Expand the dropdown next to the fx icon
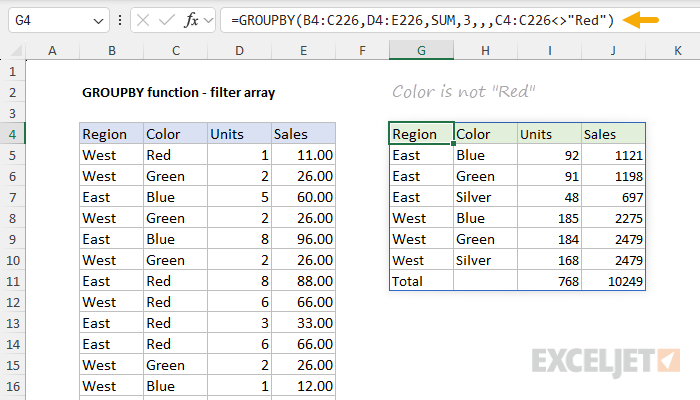Image resolution: width=700 pixels, height=400 pixels. (208, 20)
